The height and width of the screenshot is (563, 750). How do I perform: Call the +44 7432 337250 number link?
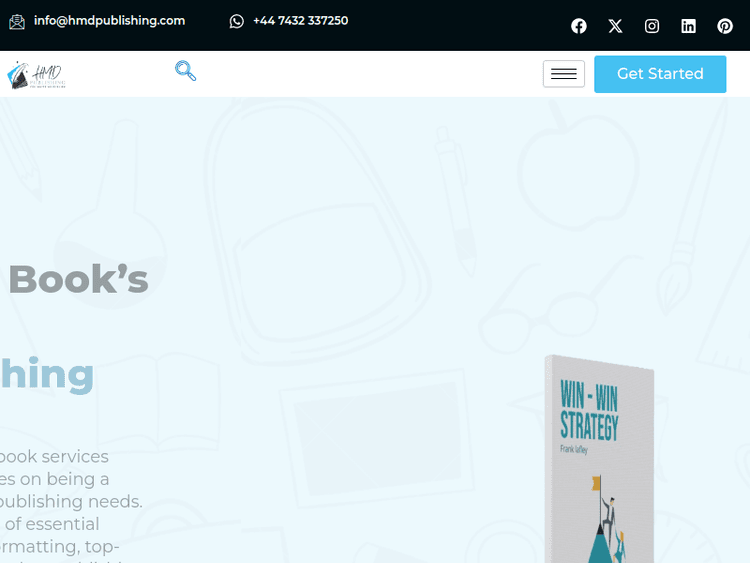click(x=300, y=21)
